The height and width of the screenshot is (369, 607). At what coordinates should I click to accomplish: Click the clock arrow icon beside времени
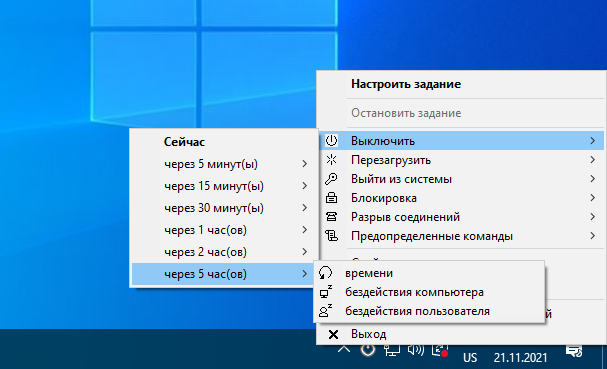point(325,273)
